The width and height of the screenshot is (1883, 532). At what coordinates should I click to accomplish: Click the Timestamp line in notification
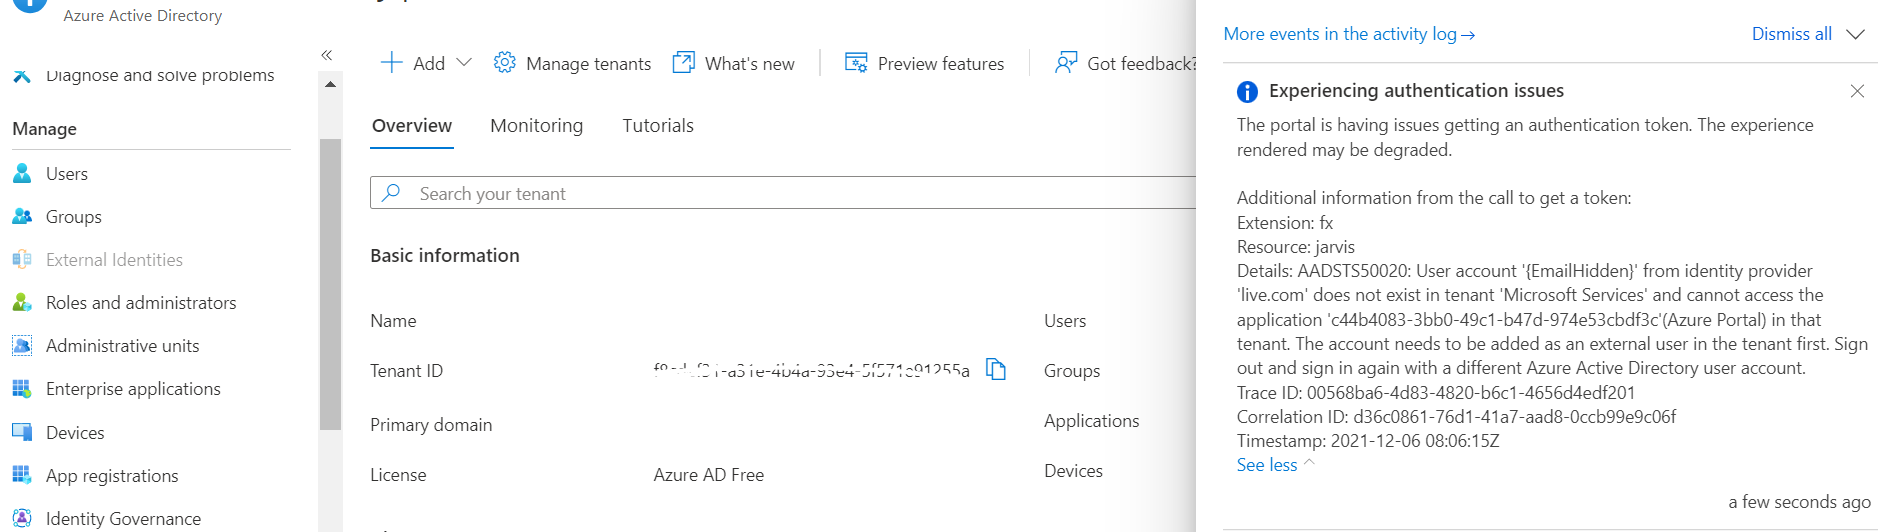[1368, 441]
